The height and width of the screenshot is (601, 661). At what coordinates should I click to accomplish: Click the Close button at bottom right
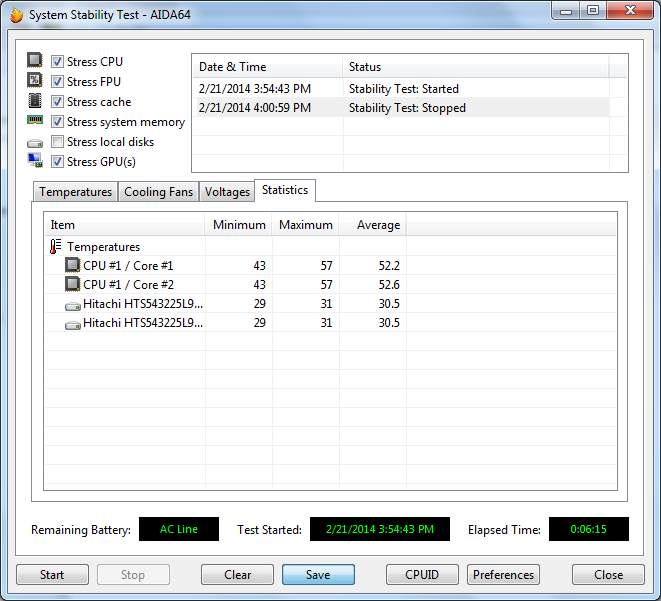pos(608,574)
